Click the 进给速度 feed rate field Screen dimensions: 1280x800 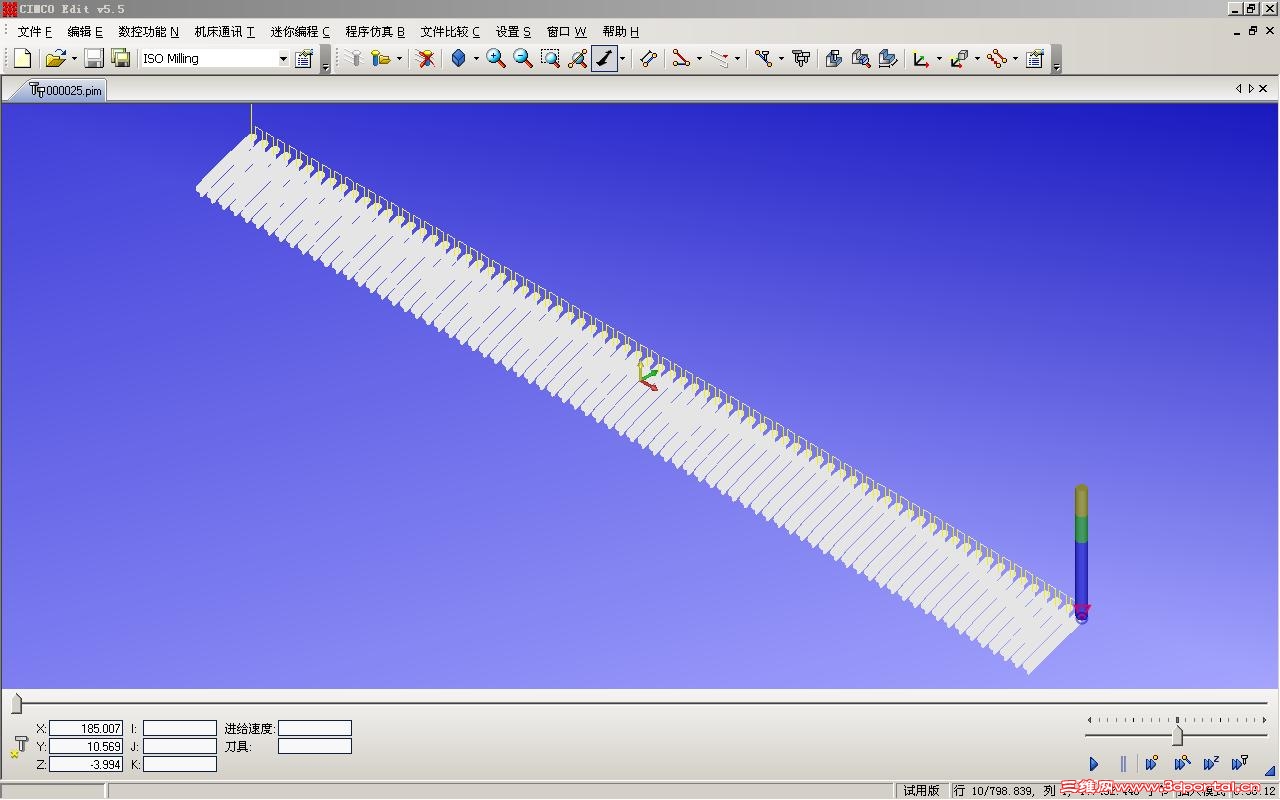(315, 728)
